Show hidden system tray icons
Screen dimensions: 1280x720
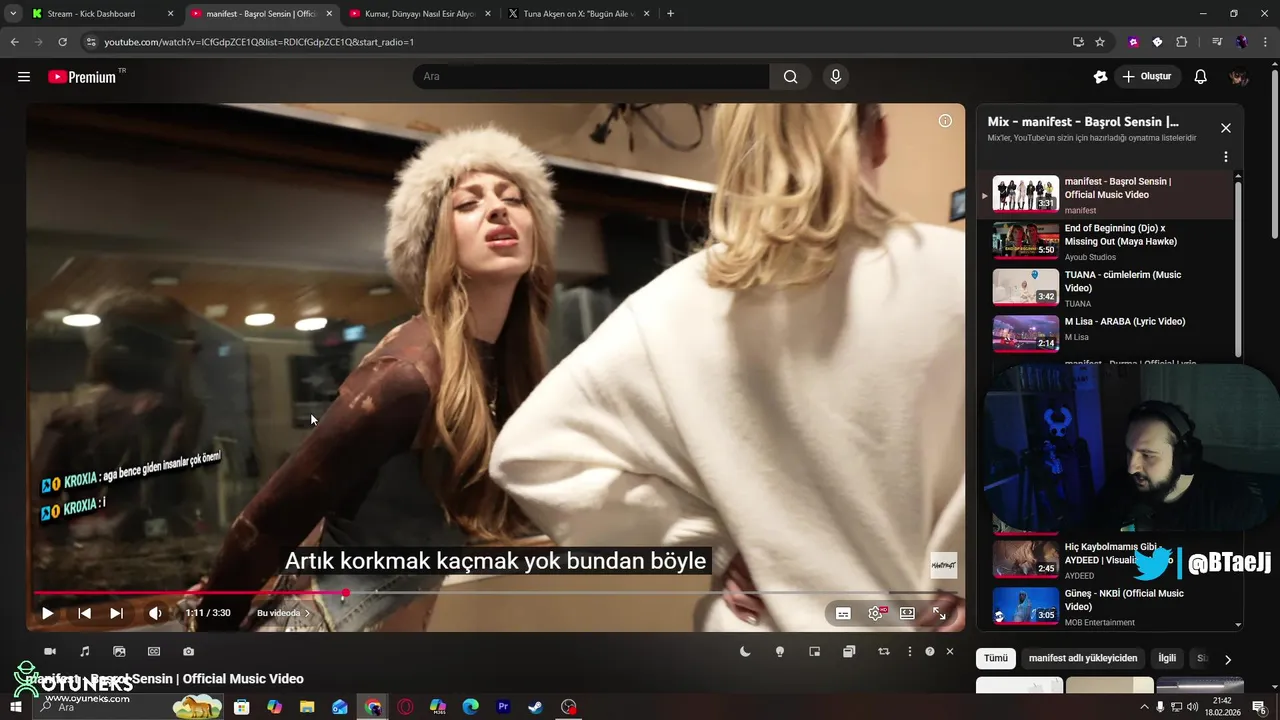click(x=1144, y=707)
